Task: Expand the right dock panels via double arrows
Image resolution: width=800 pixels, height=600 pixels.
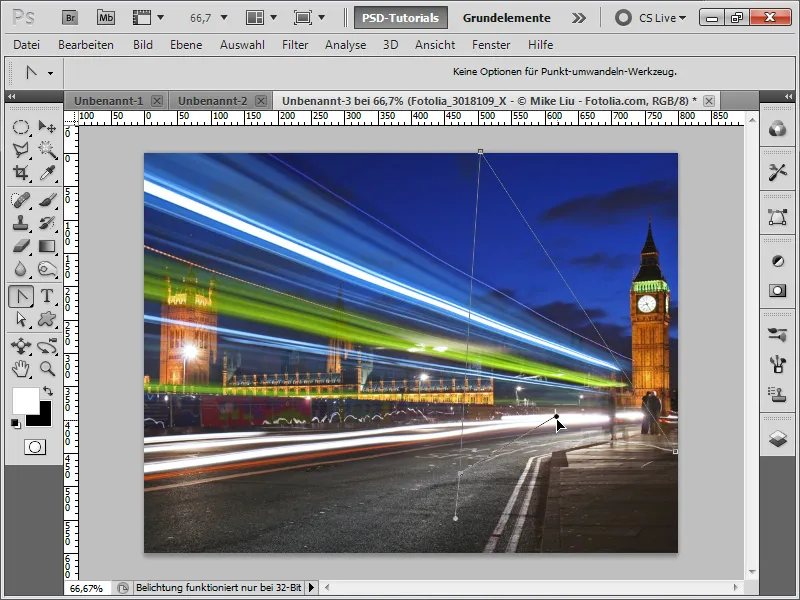Action: click(789, 96)
